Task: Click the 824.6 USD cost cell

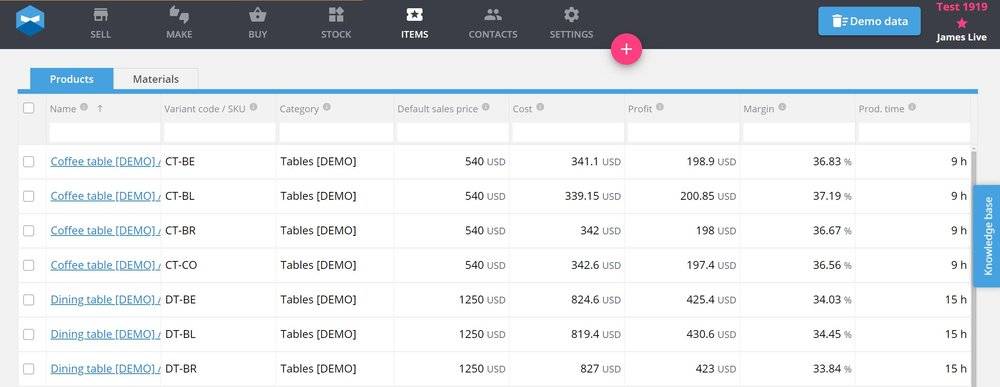Action: tap(567, 300)
